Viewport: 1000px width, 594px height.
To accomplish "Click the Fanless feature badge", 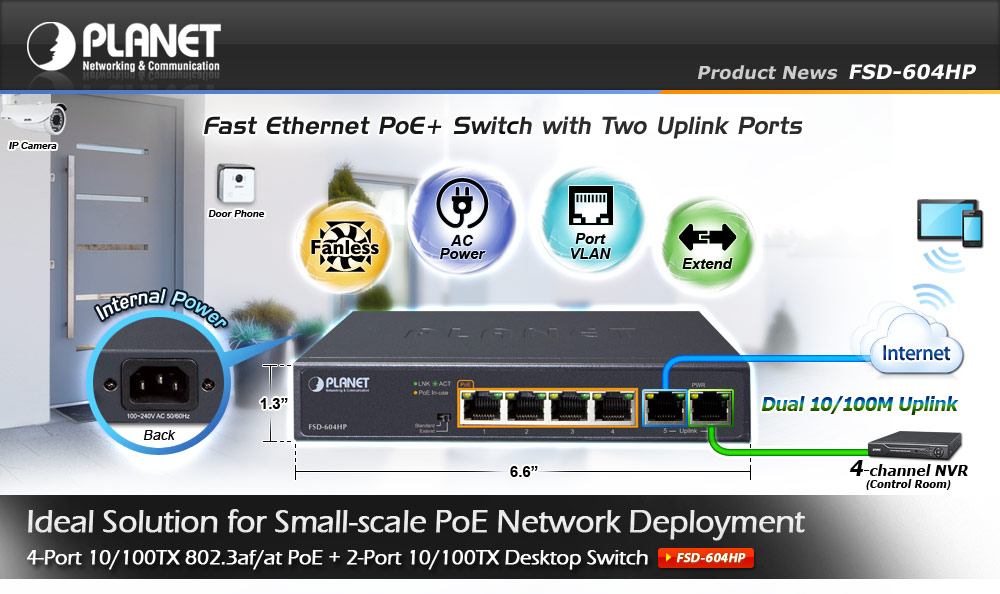I will (x=344, y=247).
